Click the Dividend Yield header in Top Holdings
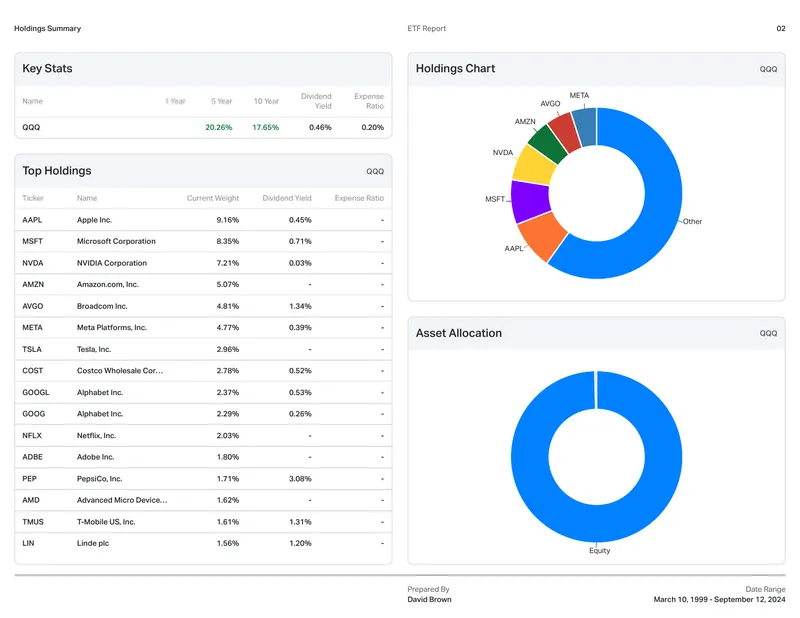This screenshot has width=800, height=618. click(287, 198)
